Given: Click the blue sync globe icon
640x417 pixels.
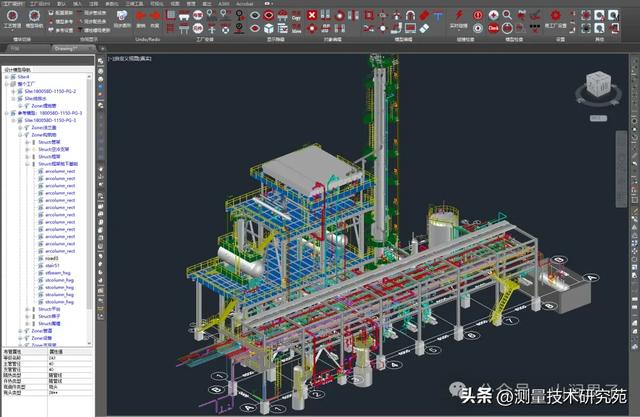Looking at the screenshot, I should 122,16.
